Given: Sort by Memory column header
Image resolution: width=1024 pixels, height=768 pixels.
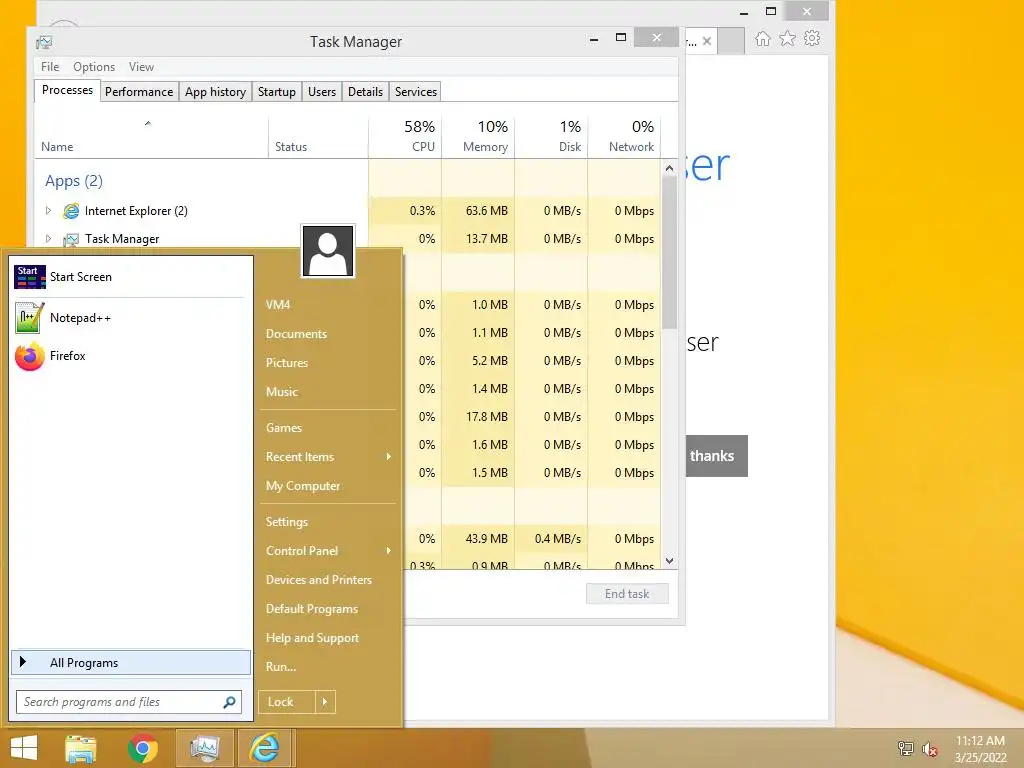Looking at the screenshot, I should tap(478, 137).
